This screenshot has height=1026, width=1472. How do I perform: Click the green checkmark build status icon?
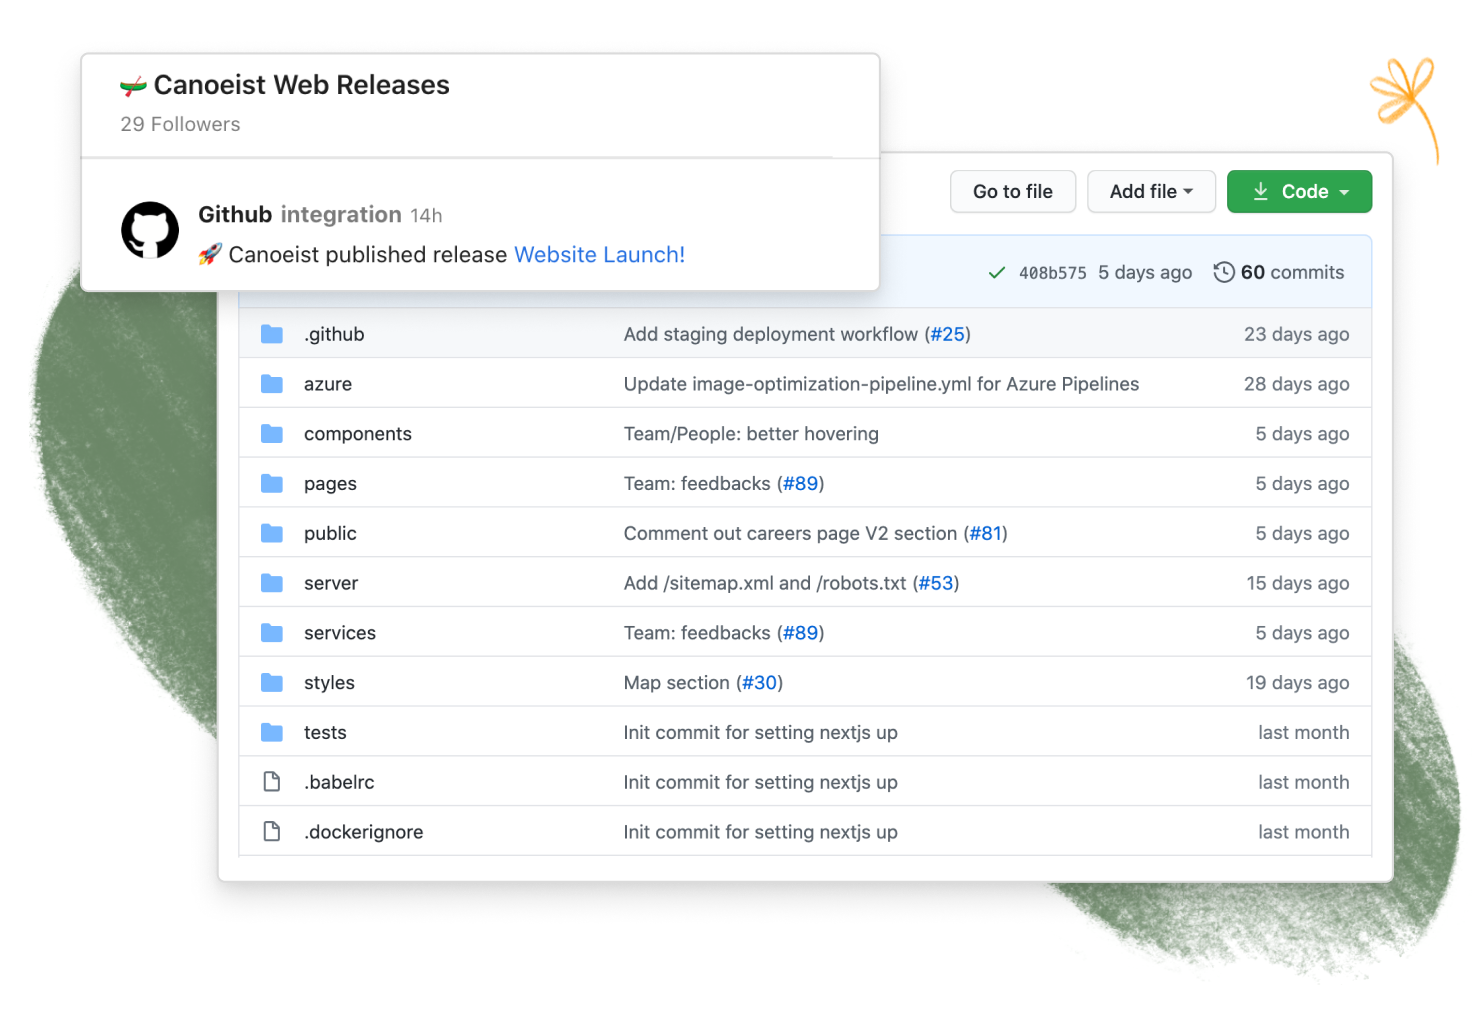[996, 273]
